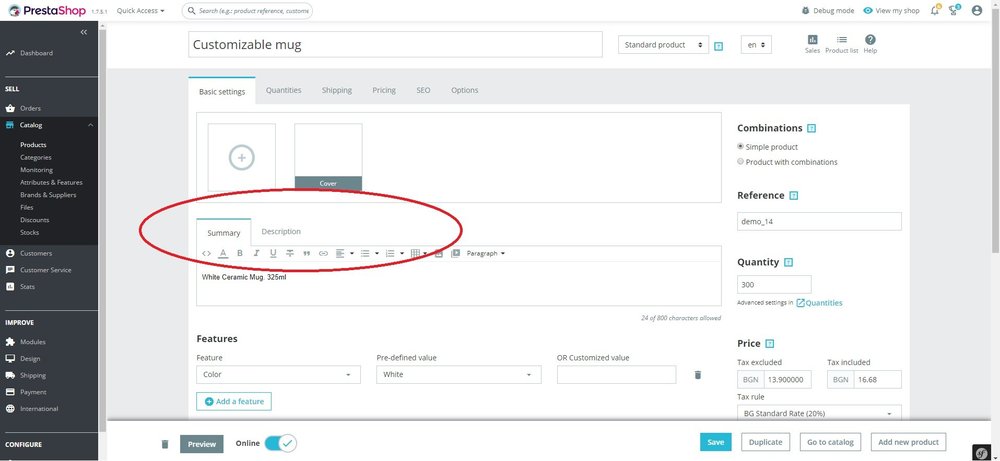The height and width of the screenshot is (461, 1000).
Task: Click the Quantity field showing 300
Action: pyautogui.click(x=774, y=284)
